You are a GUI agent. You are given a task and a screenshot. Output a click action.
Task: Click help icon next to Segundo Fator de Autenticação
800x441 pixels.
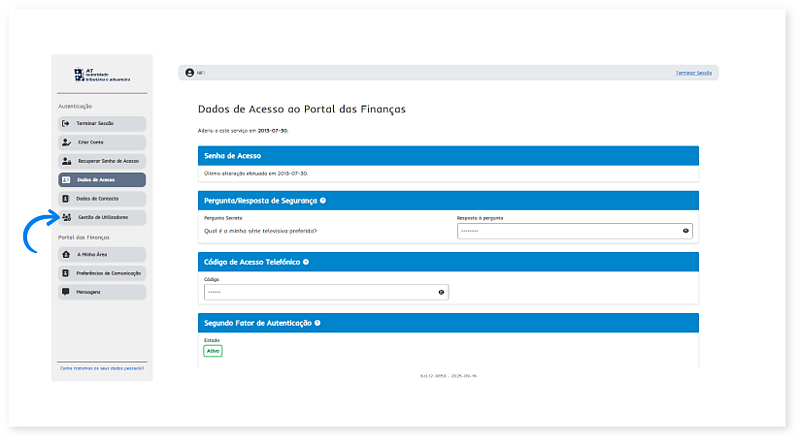coord(318,323)
